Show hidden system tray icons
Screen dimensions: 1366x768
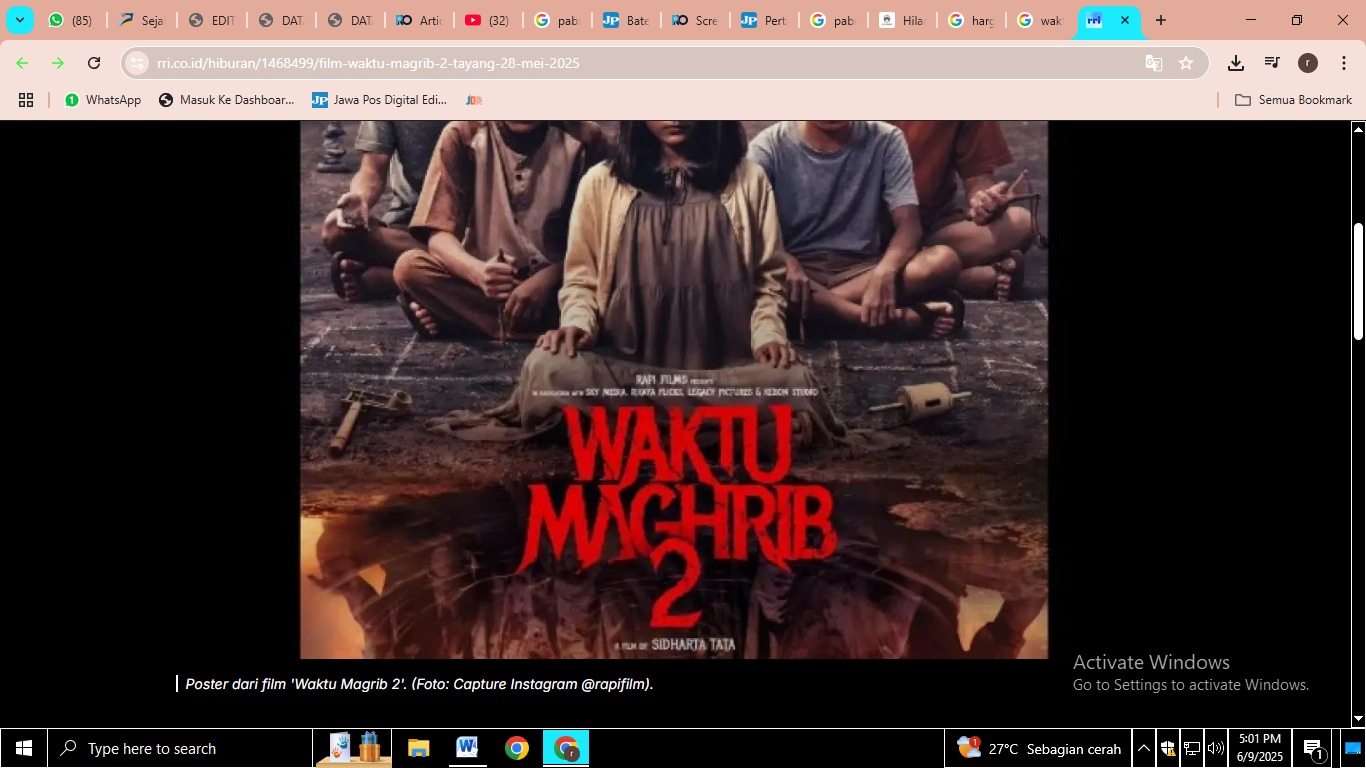[x=1144, y=748]
